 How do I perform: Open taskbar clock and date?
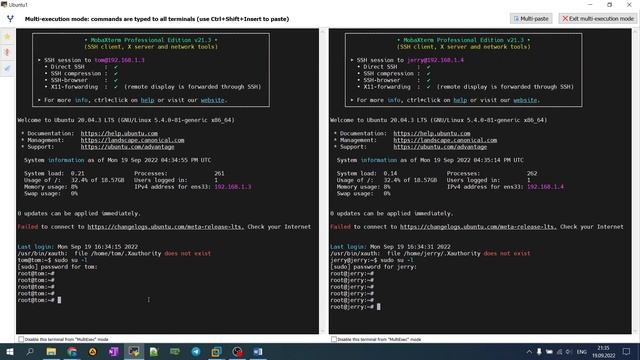(603, 351)
